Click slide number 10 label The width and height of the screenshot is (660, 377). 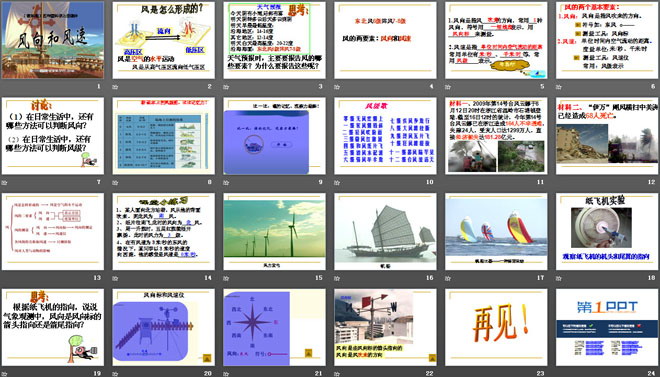pyautogui.click(x=430, y=182)
